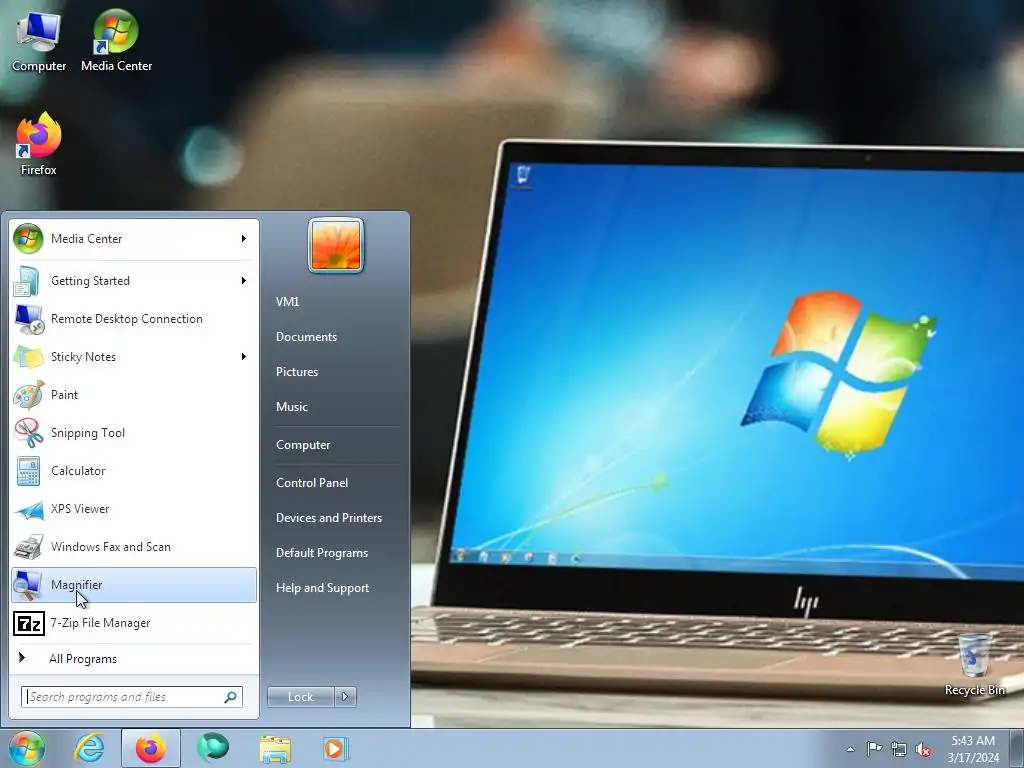Select the Windows Fax and Scan label
The image size is (1024, 768).
coord(110,547)
